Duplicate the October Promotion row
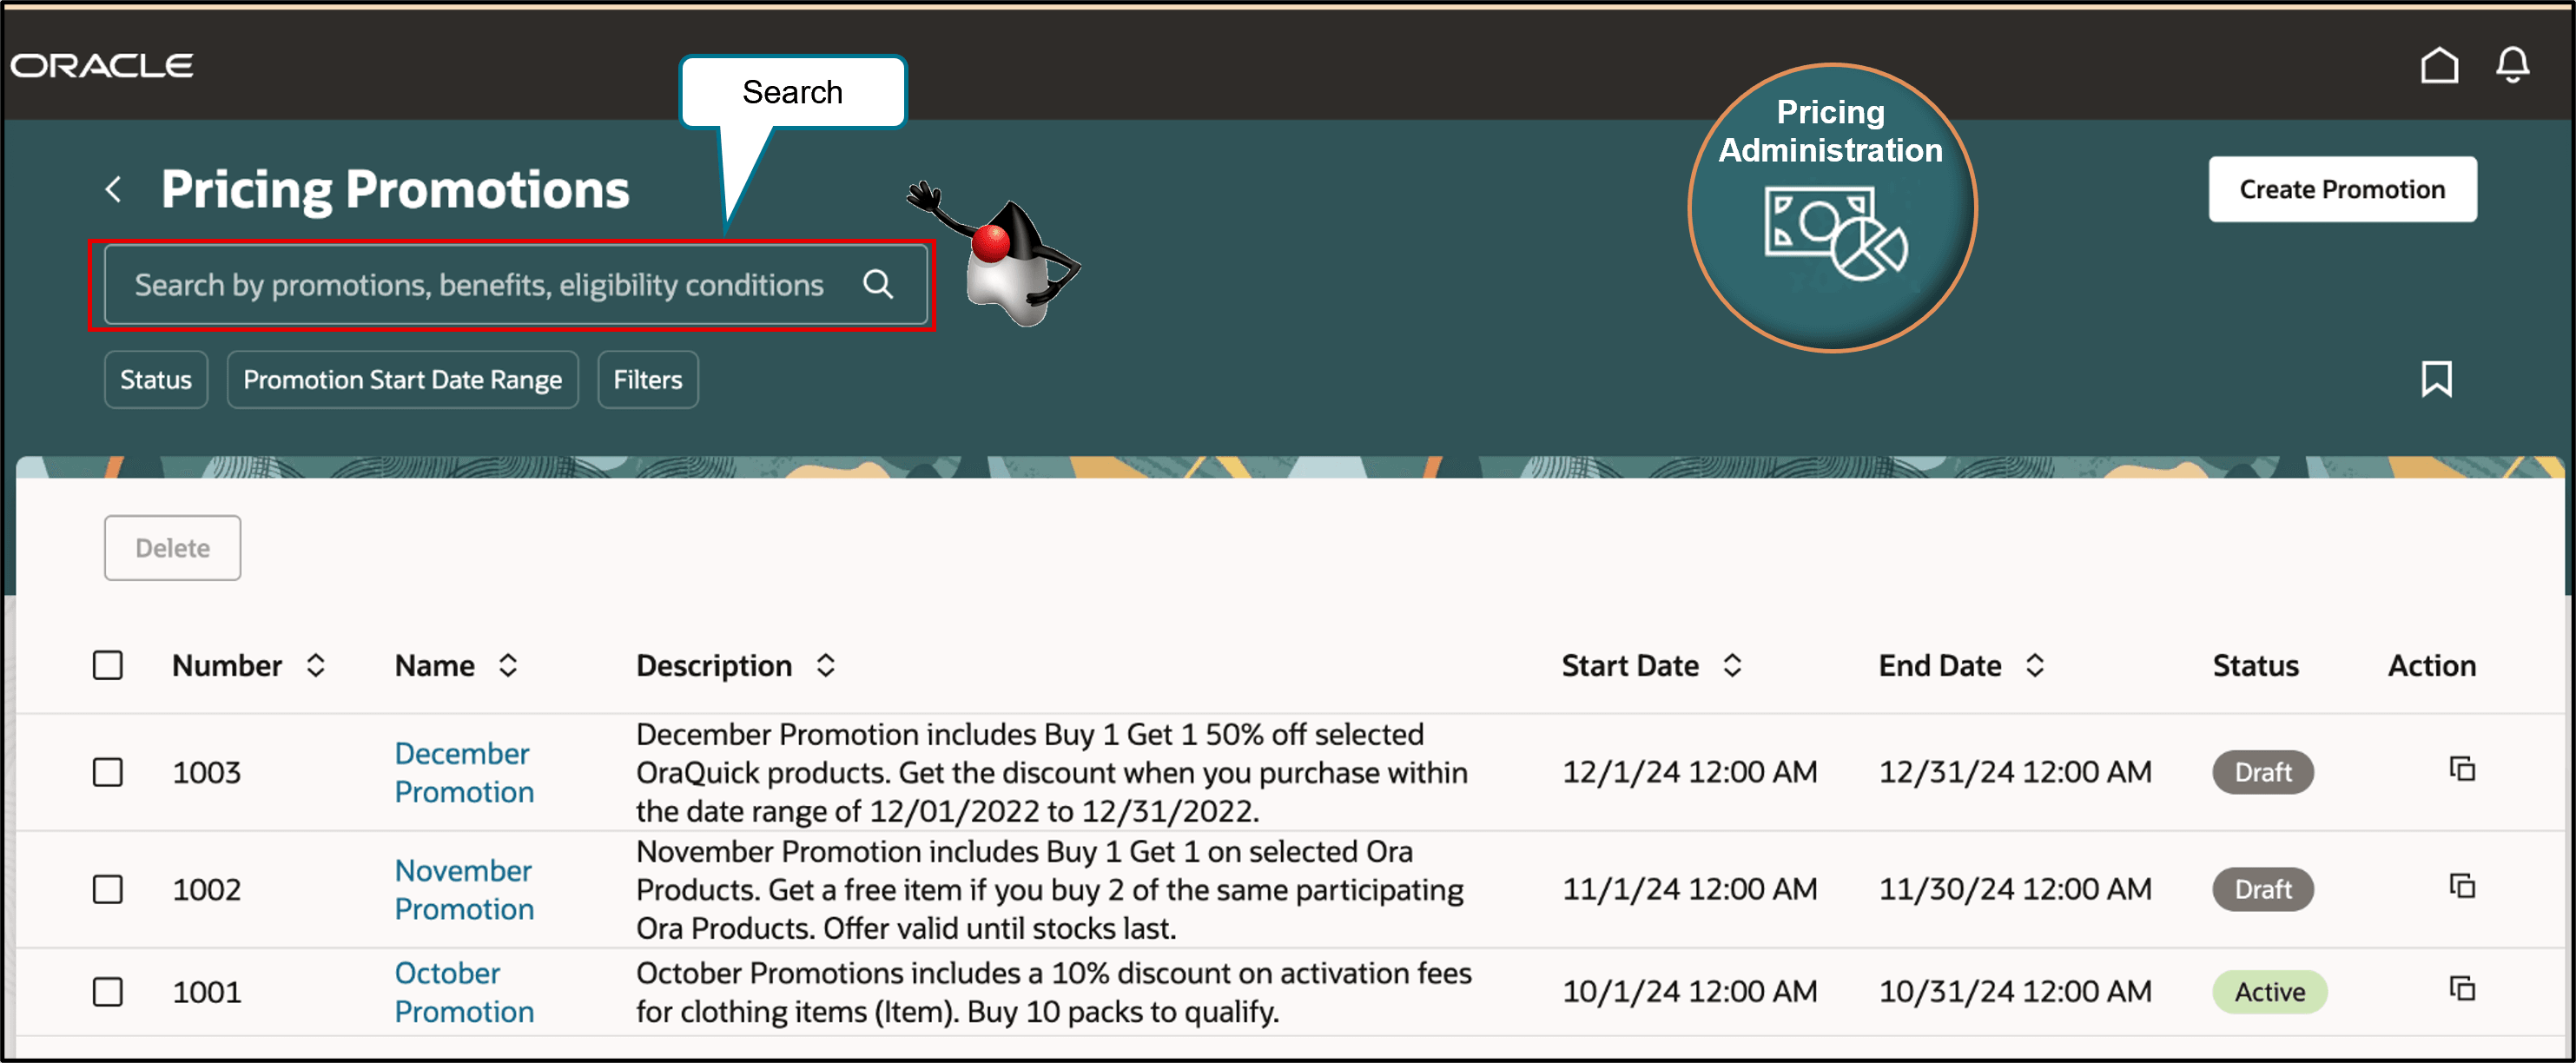 point(2462,989)
